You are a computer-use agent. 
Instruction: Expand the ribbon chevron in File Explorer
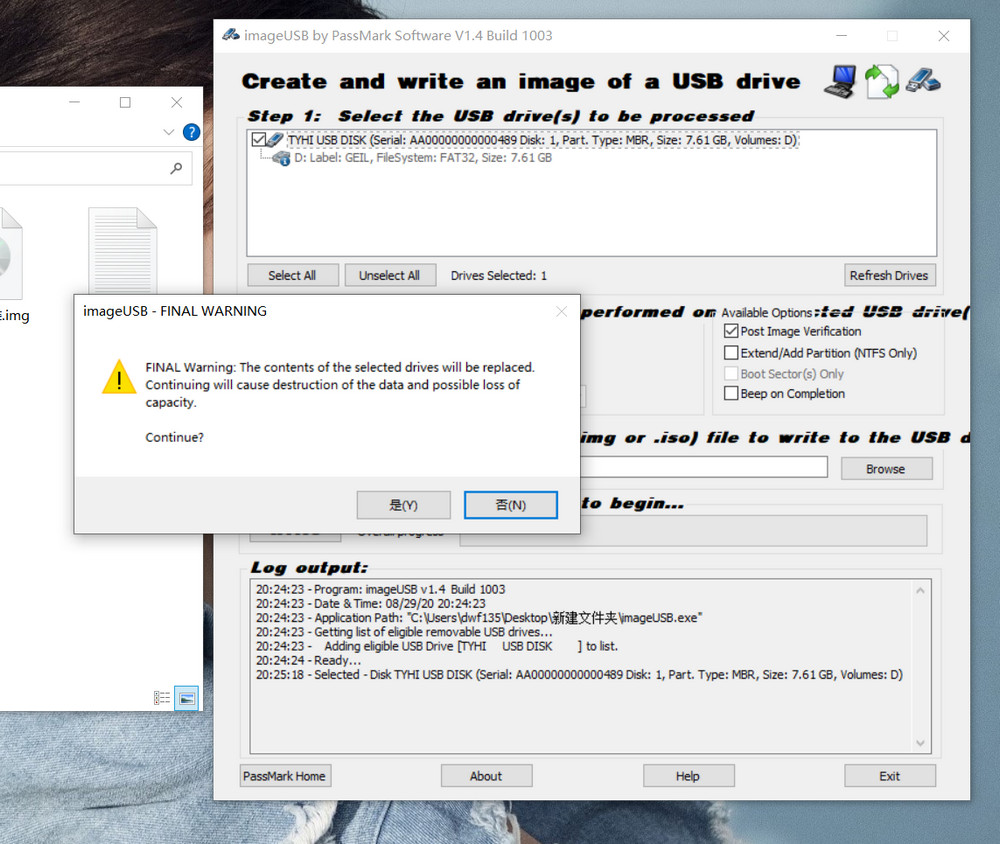pyautogui.click(x=168, y=132)
